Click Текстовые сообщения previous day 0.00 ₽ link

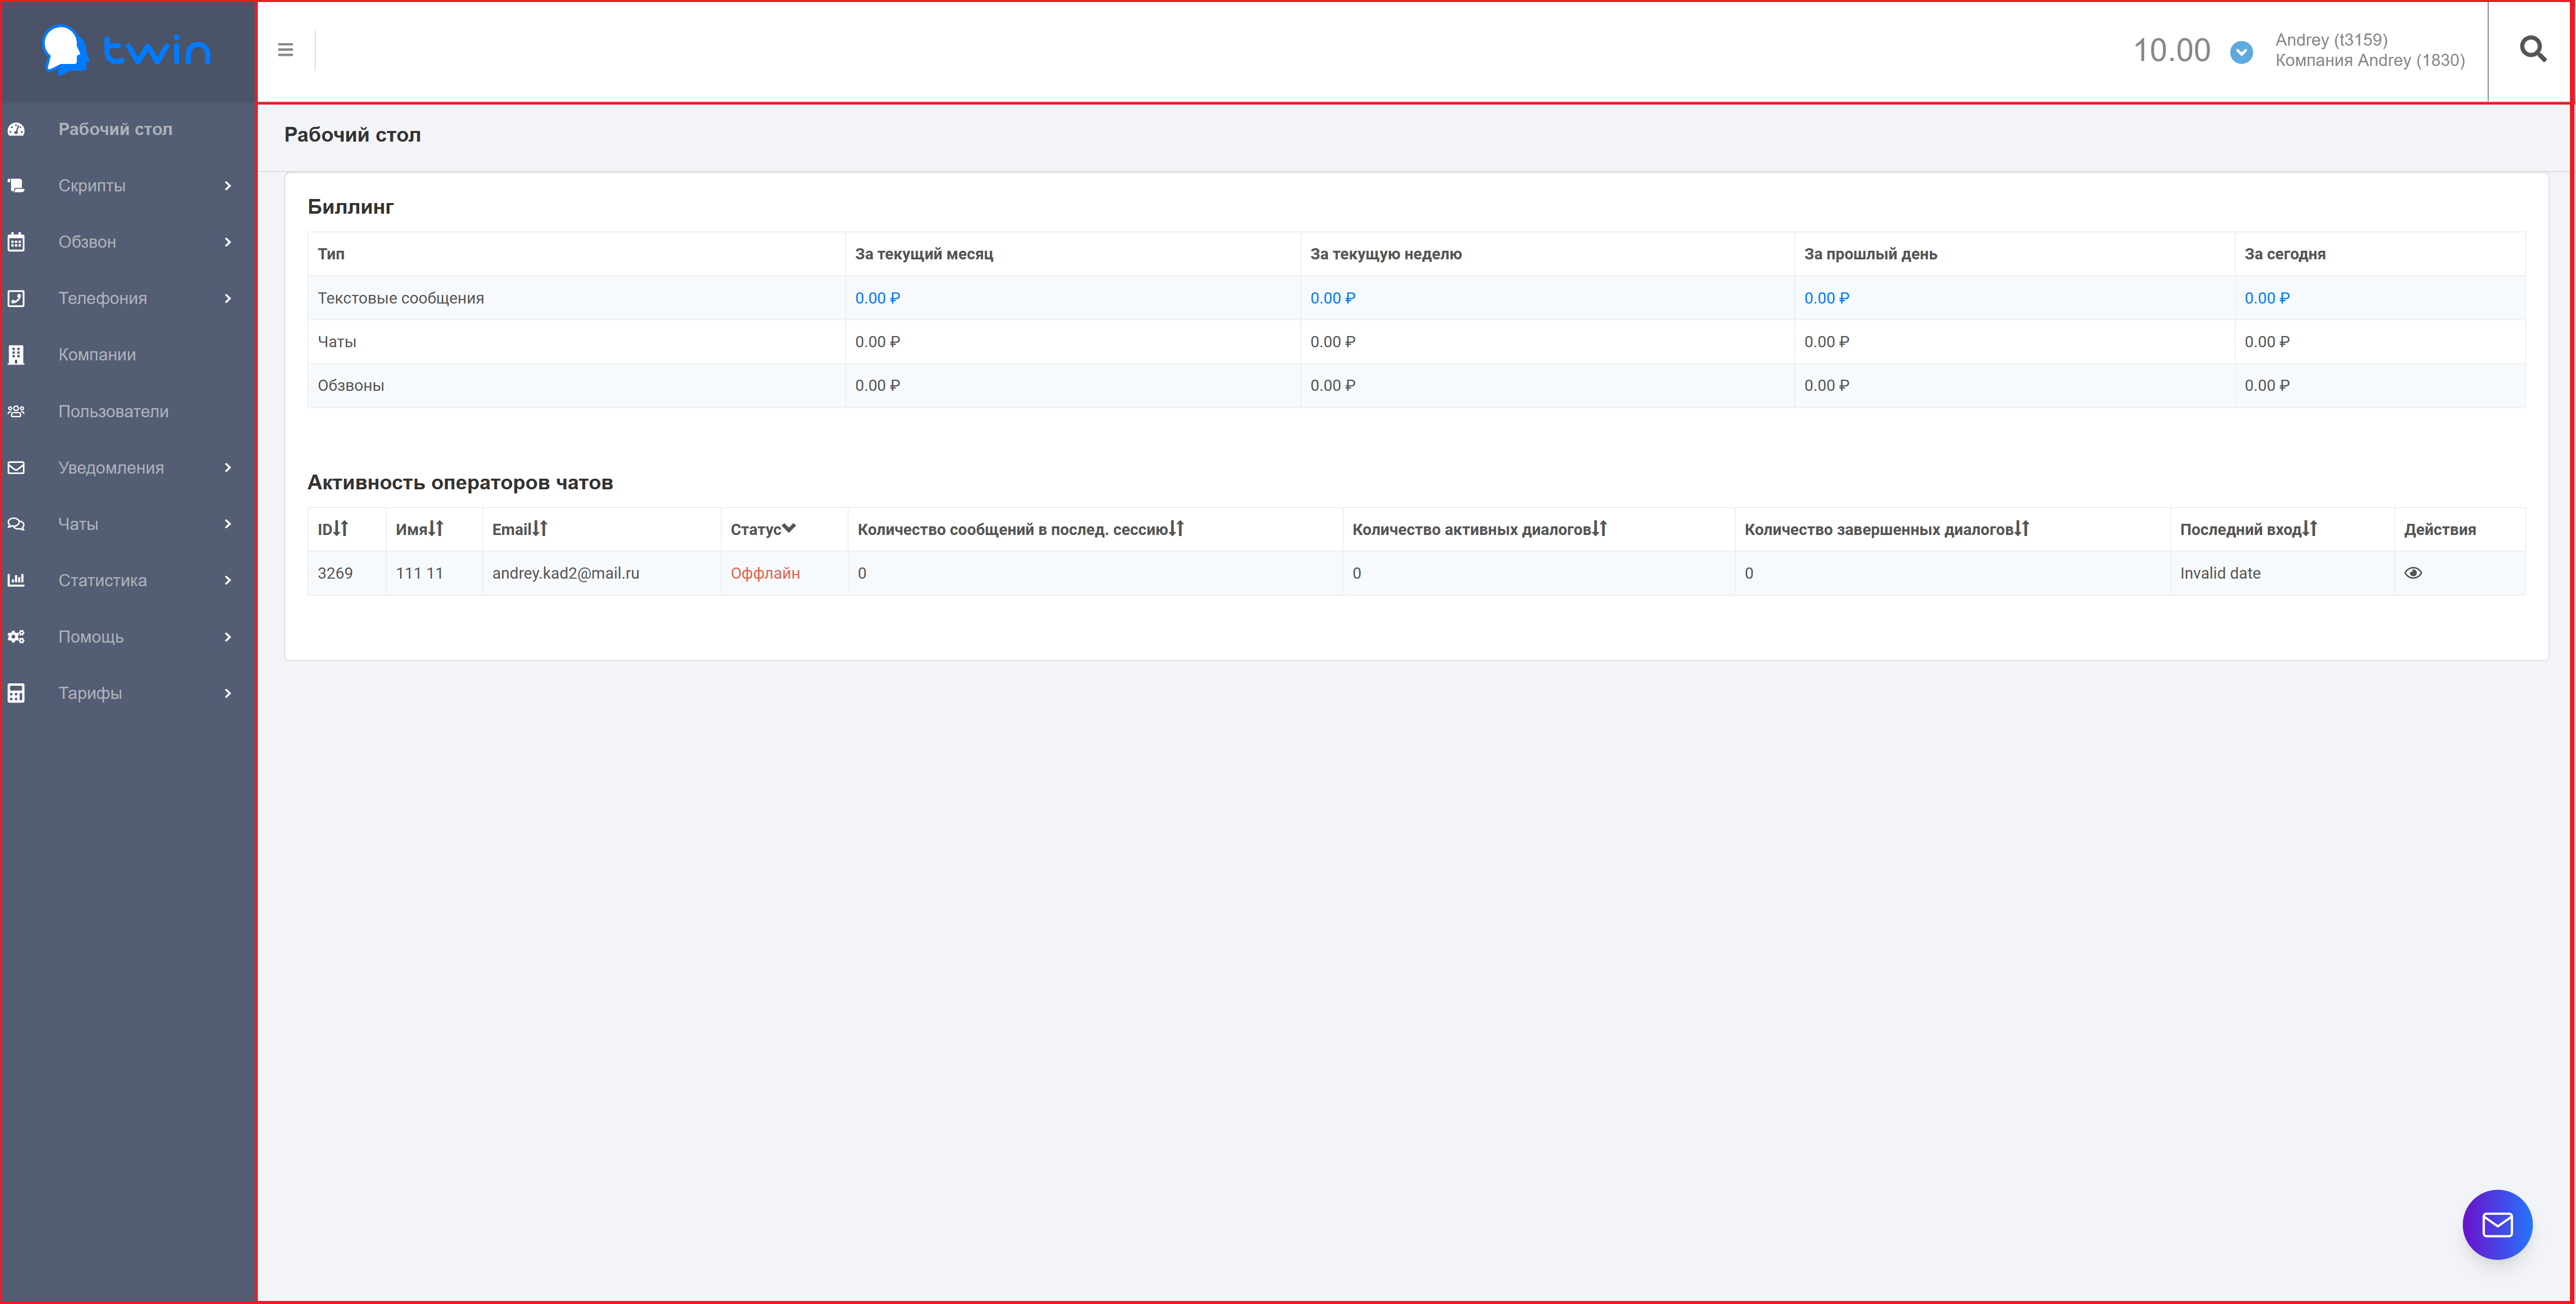(1827, 298)
